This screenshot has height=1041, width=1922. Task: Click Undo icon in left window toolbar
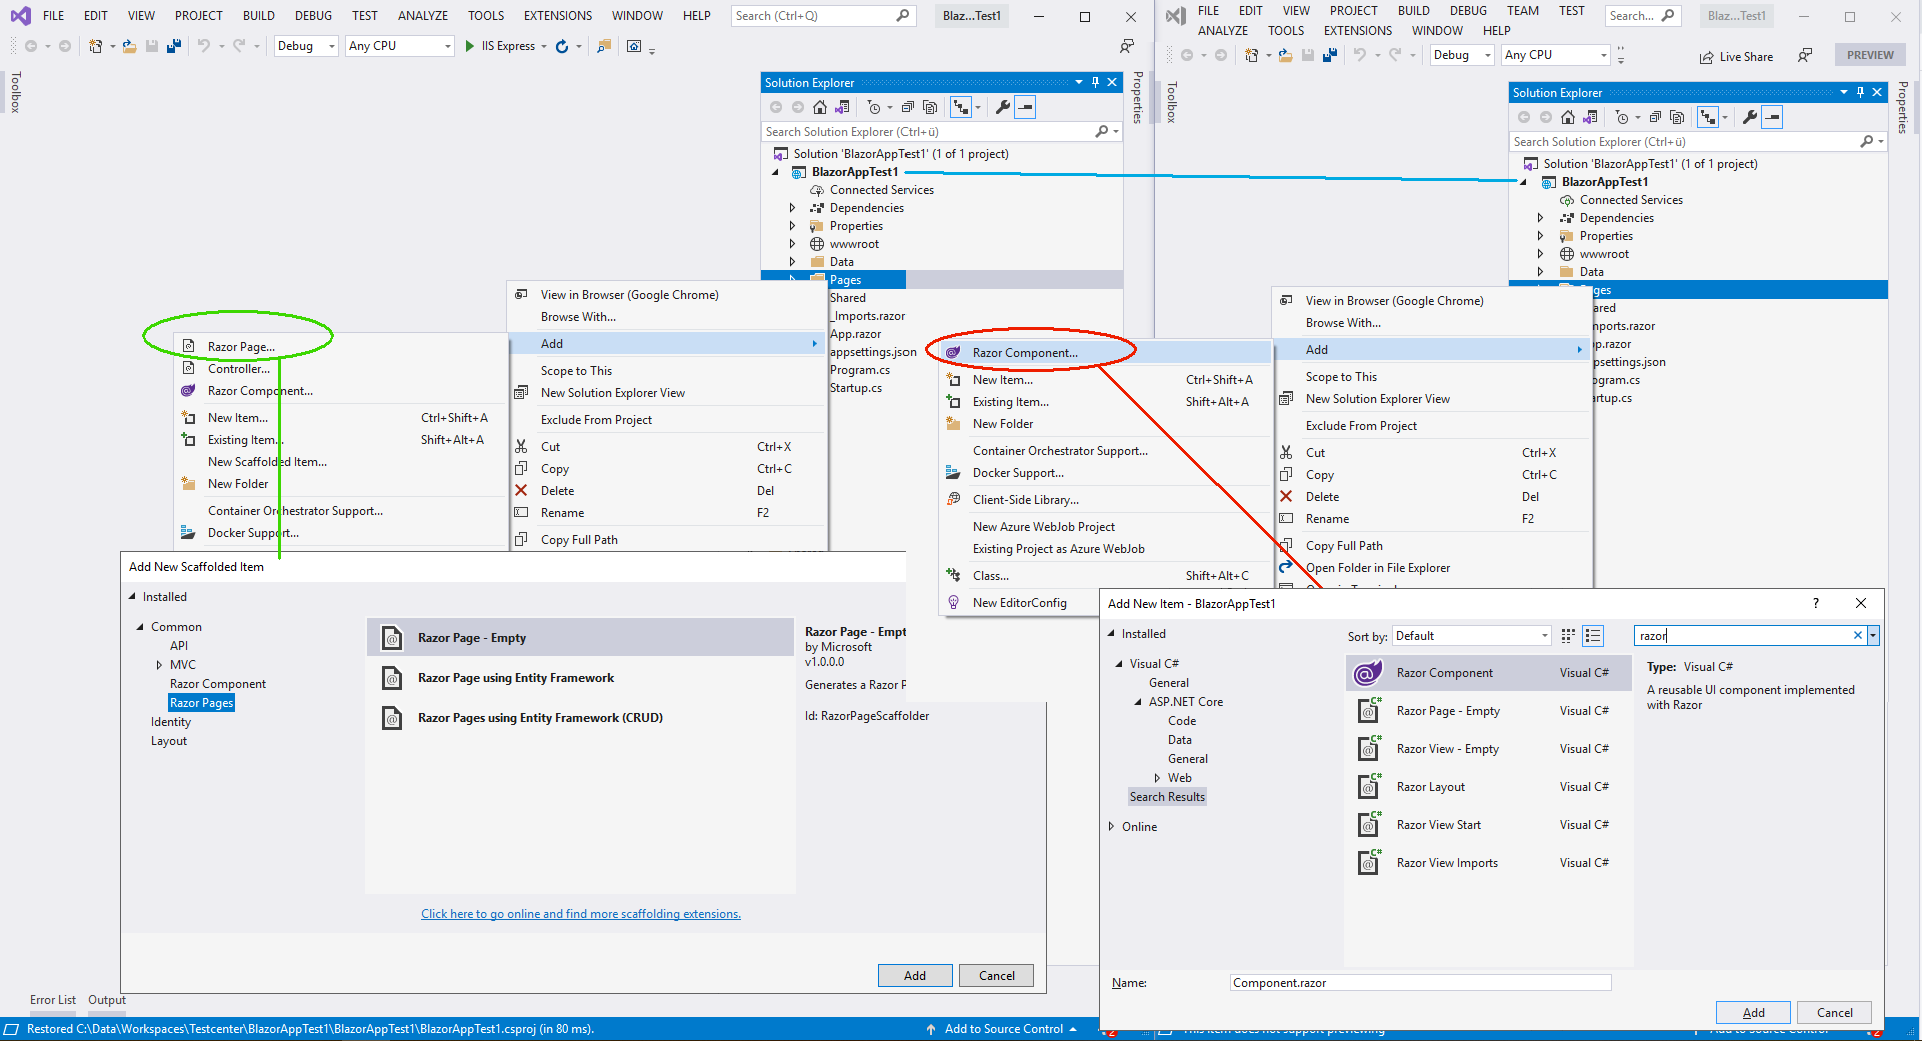coord(204,46)
